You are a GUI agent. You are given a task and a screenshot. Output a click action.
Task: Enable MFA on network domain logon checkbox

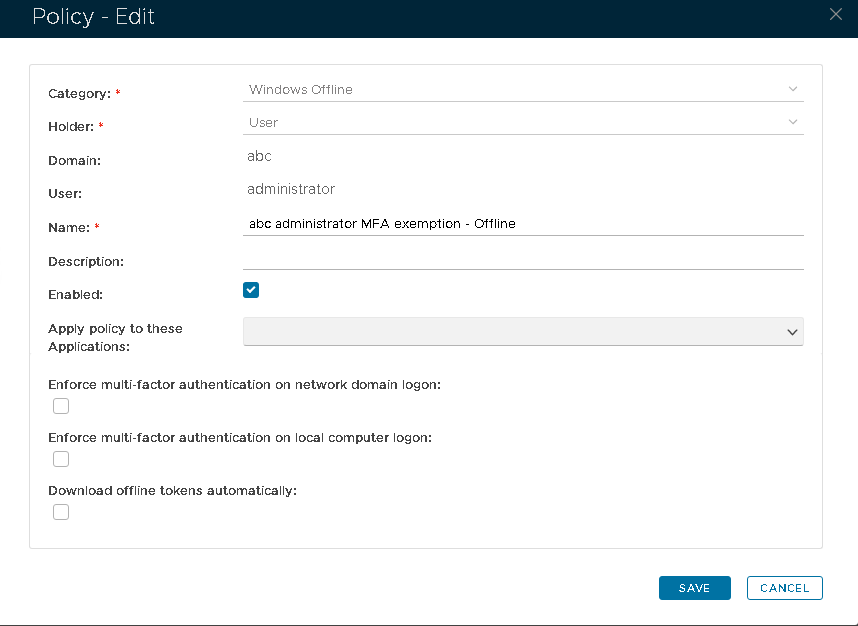pos(61,406)
